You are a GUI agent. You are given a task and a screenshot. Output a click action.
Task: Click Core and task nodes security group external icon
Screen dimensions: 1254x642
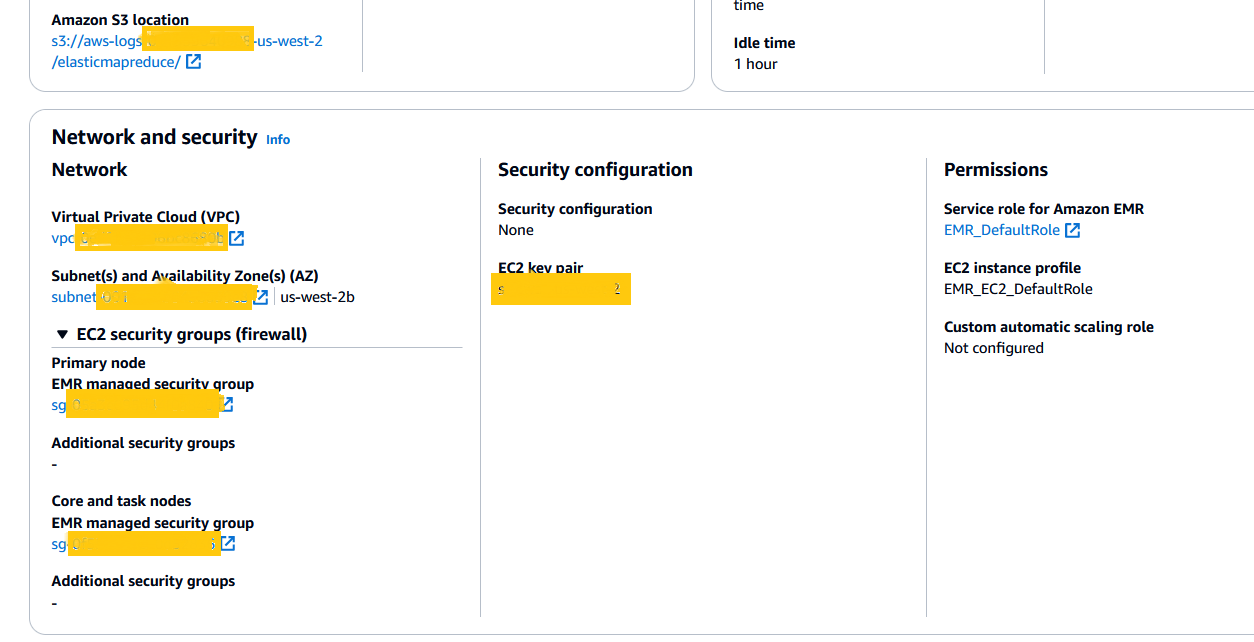pyautogui.click(x=228, y=544)
